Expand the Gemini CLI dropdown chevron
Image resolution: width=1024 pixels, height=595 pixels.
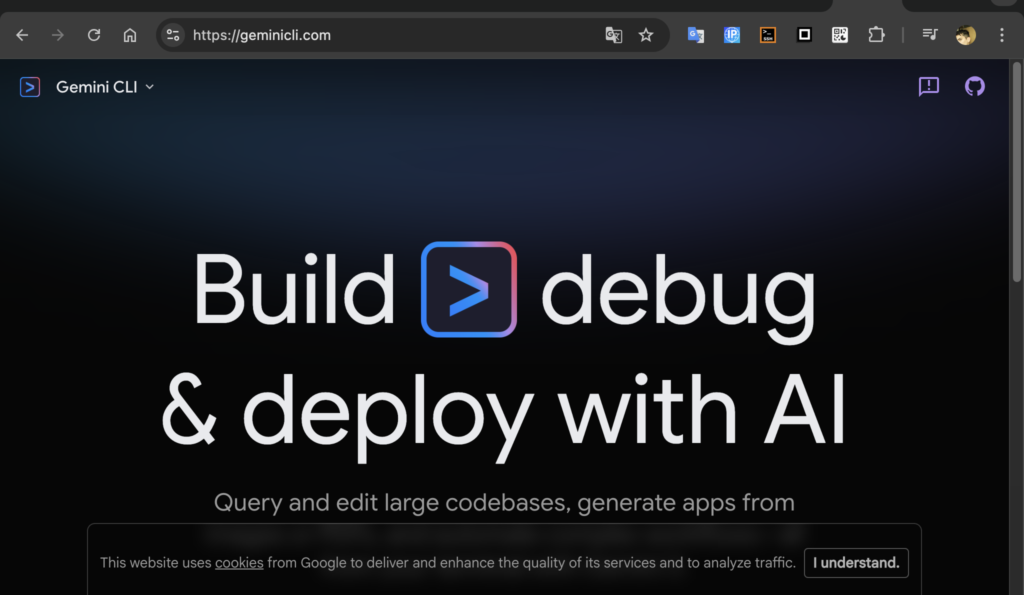150,87
